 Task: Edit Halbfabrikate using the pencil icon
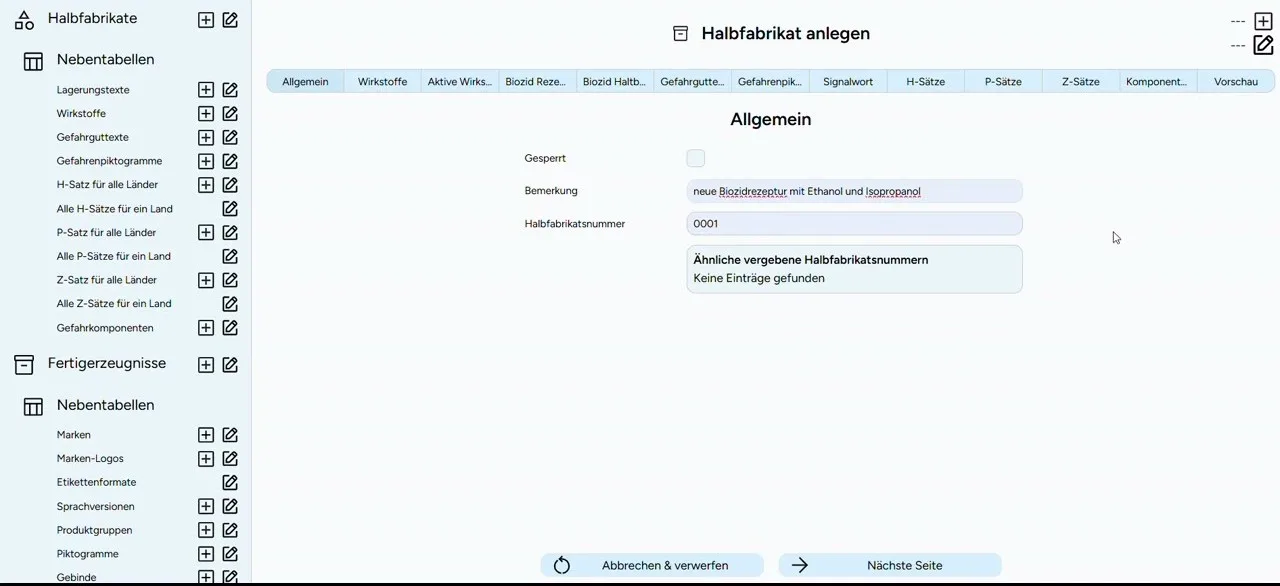tap(230, 20)
